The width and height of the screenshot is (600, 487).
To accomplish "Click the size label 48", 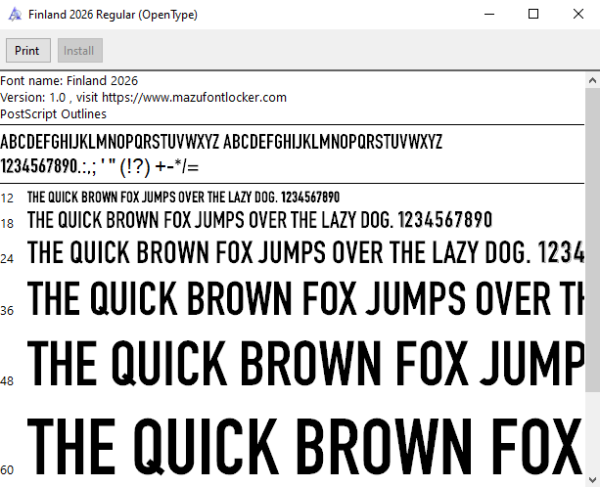I will click(x=7, y=381).
